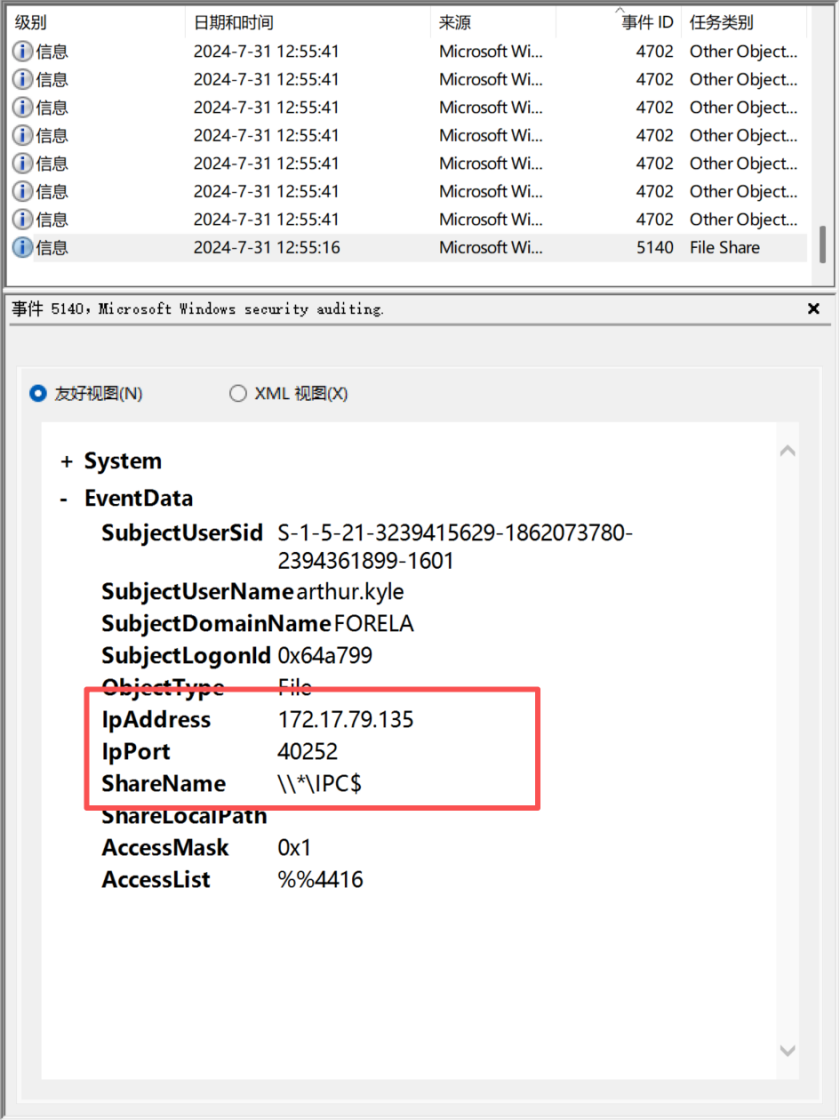The height and width of the screenshot is (1120, 840).
Task: Click info icon in topmost 4702 row
Action: (22, 51)
